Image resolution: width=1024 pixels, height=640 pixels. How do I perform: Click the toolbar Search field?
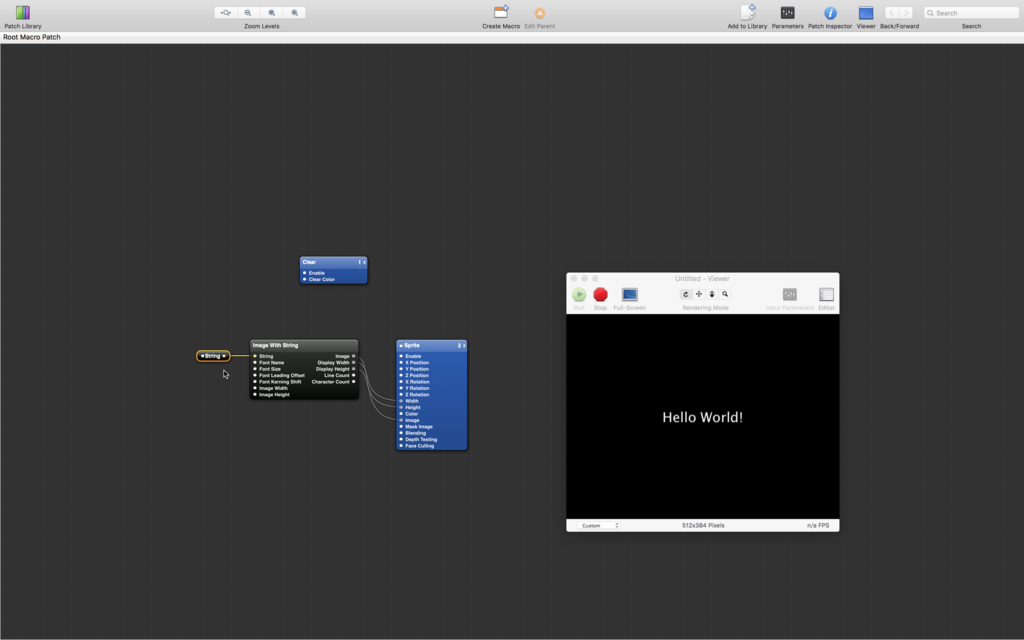pyautogui.click(x=971, y=13)
